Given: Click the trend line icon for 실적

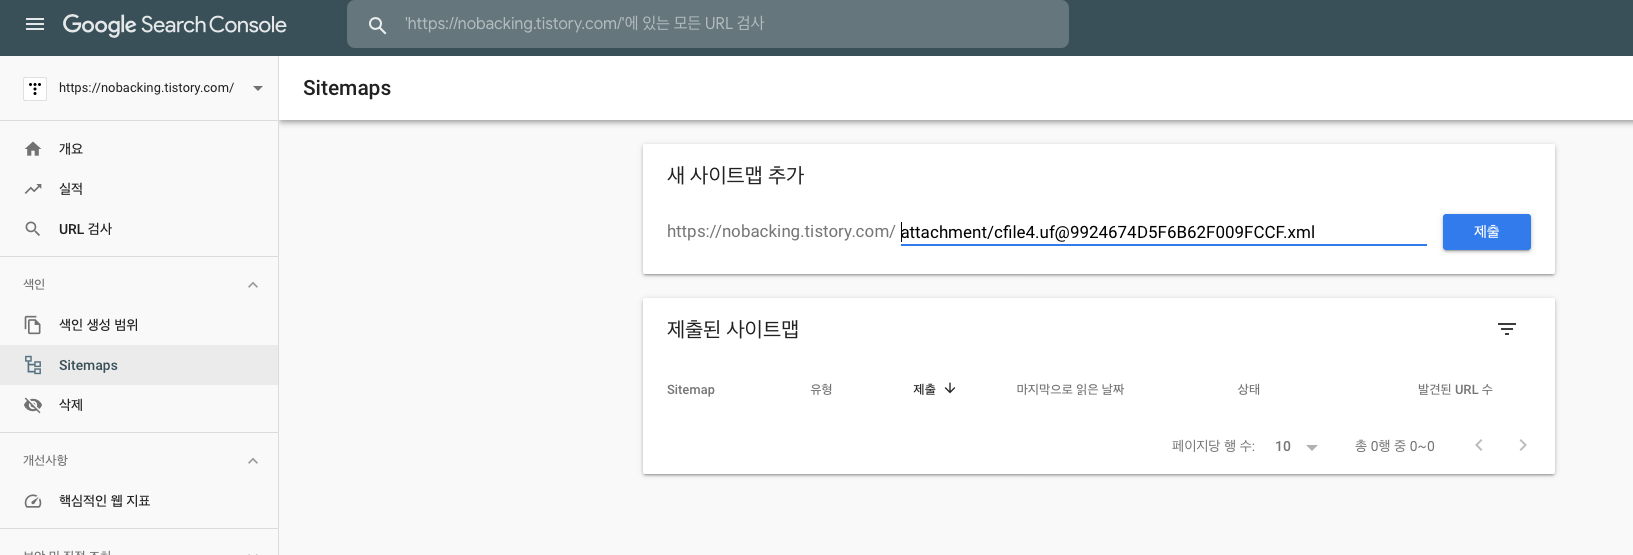Looking at the screenshot, I should click(33, 189).
